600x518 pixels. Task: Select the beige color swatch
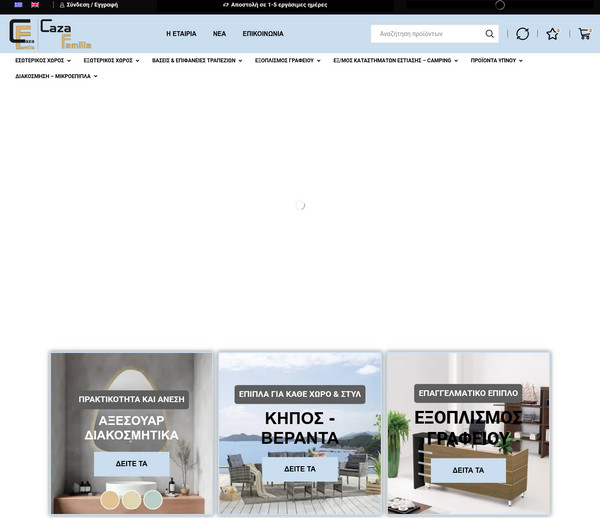(x=132, y=500)
